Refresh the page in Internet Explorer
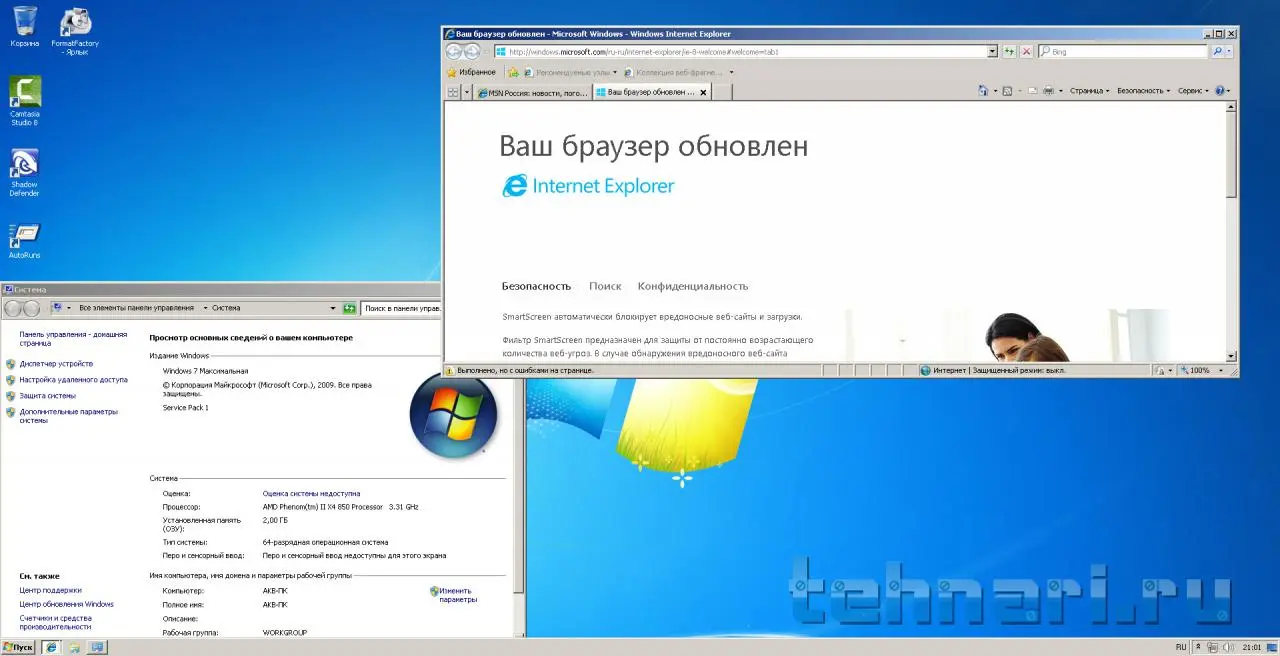 tap(1009, 51)
